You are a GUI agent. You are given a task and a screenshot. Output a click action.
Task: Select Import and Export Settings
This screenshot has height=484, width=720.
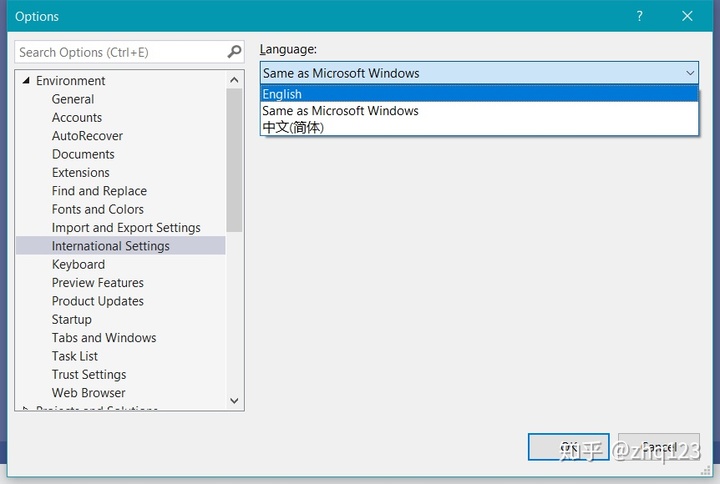126,228
